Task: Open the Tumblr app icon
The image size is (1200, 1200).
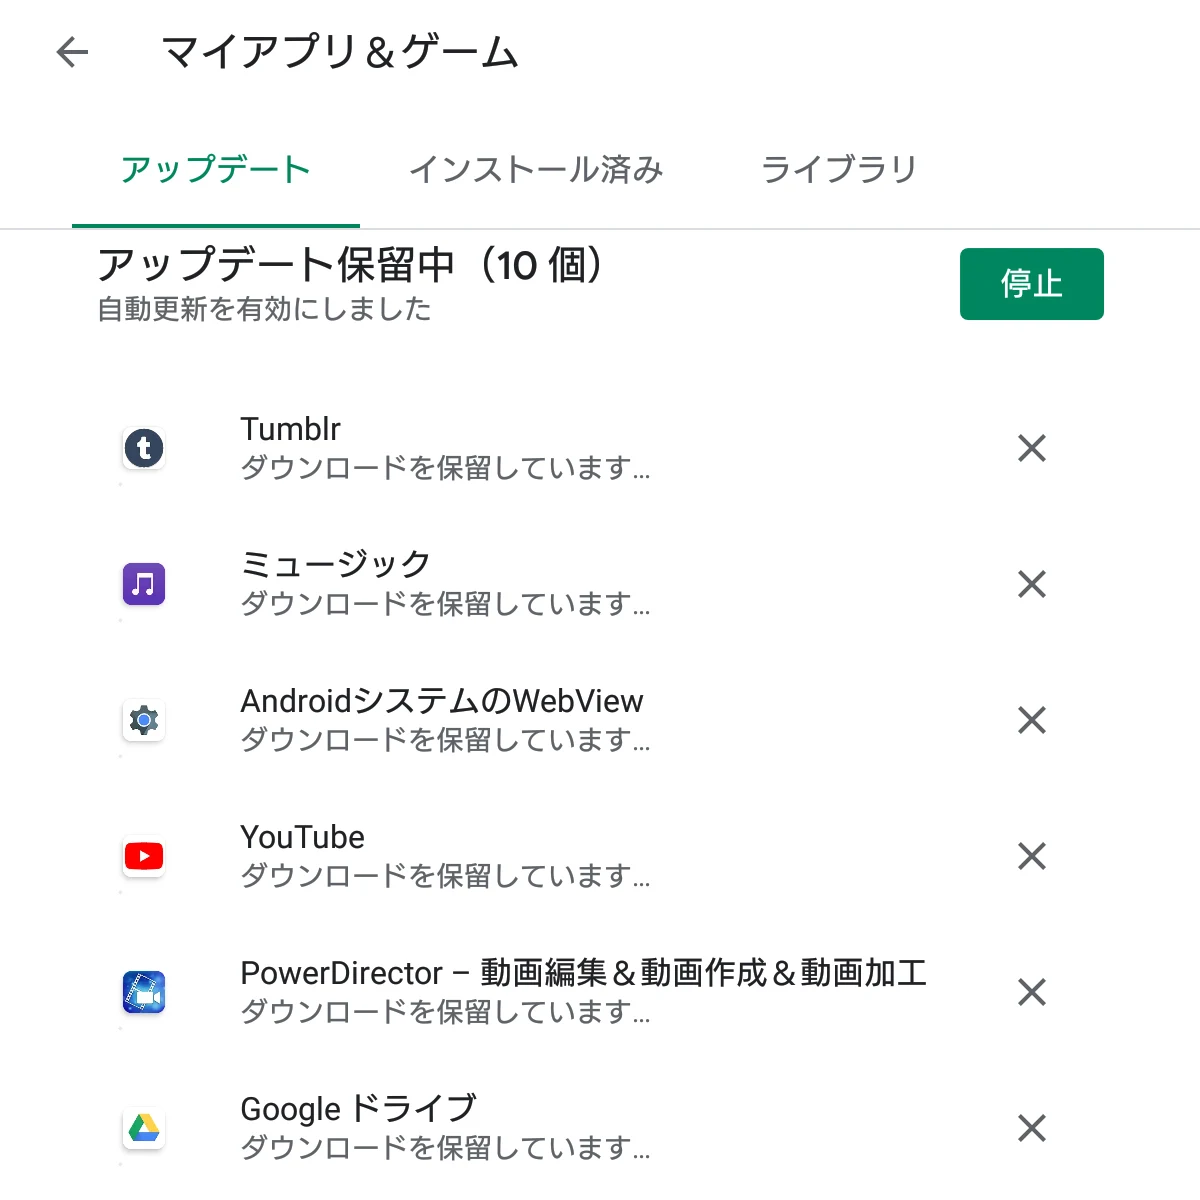Action: tap(144, 448)
